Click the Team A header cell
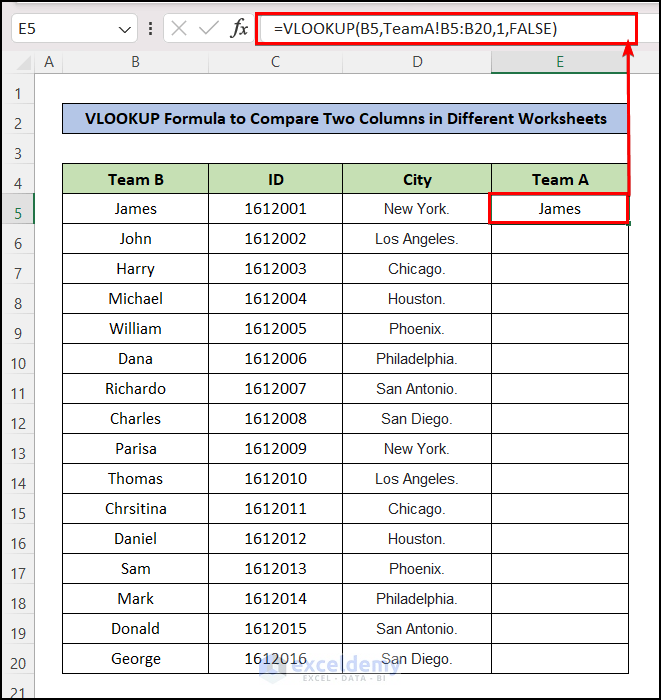The height and width of the screenshot is (700, 661). [559, 180]
